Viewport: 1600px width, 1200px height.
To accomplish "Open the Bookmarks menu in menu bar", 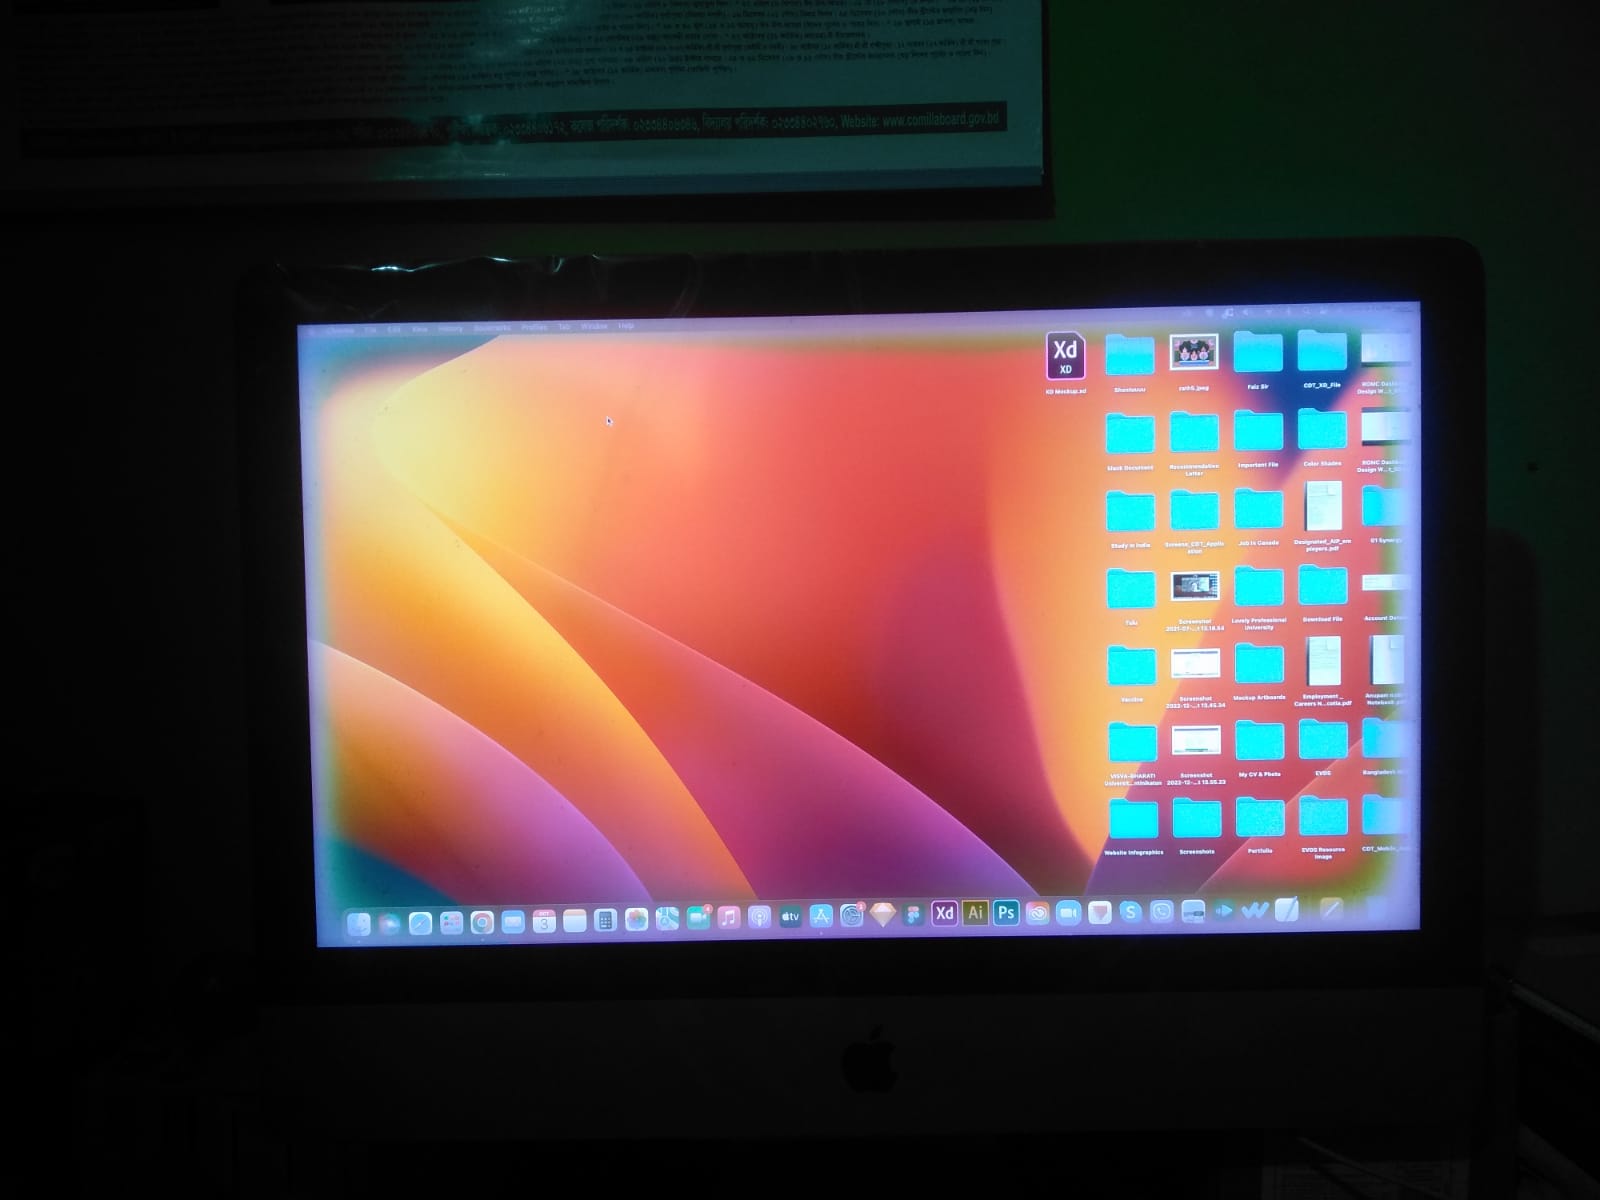I will [x=492, y=327].
